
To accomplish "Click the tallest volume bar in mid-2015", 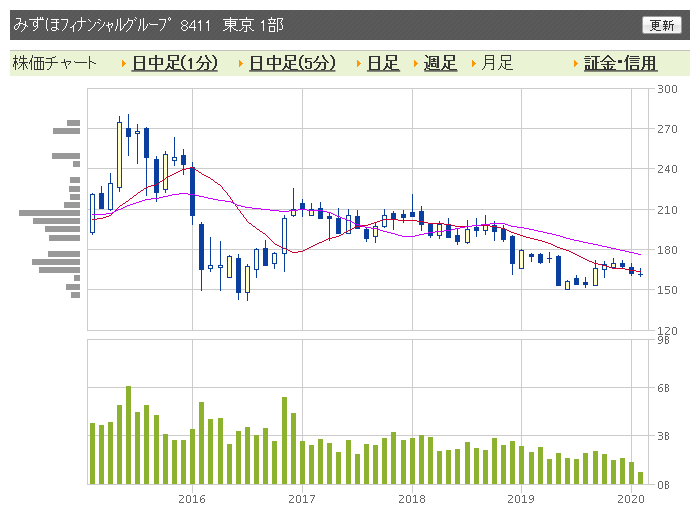I will tap(129, 435).
